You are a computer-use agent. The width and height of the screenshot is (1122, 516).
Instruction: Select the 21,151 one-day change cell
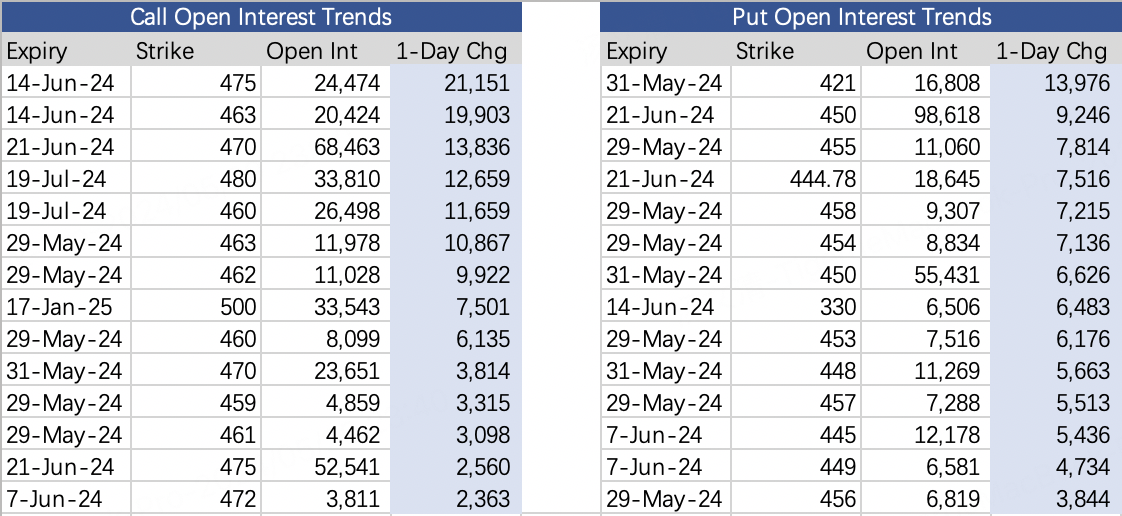456,82
